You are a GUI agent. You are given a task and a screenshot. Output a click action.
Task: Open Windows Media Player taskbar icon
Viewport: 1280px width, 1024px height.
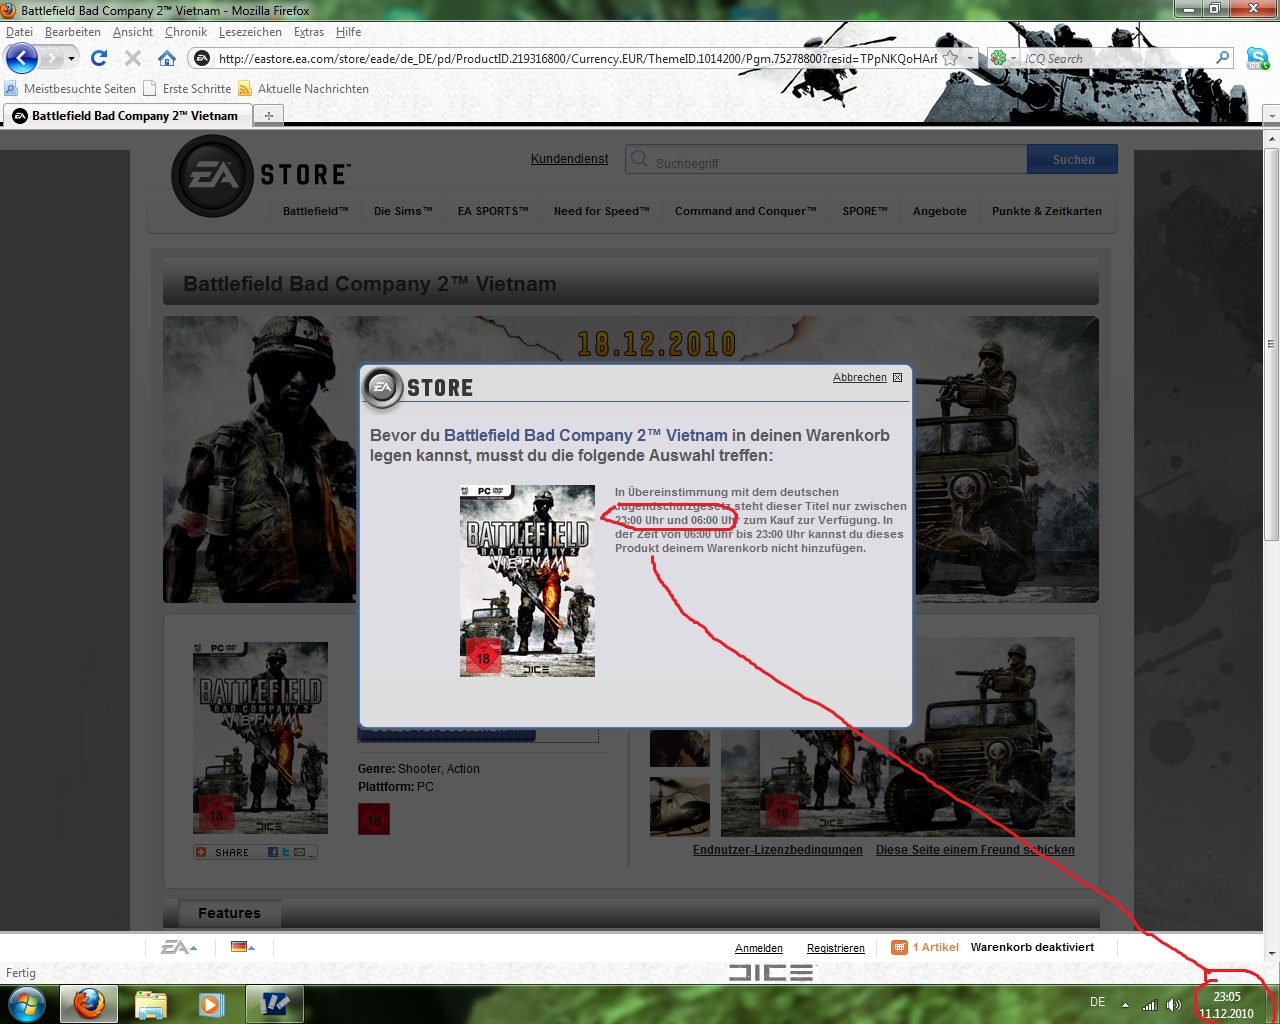(211, 1004)
